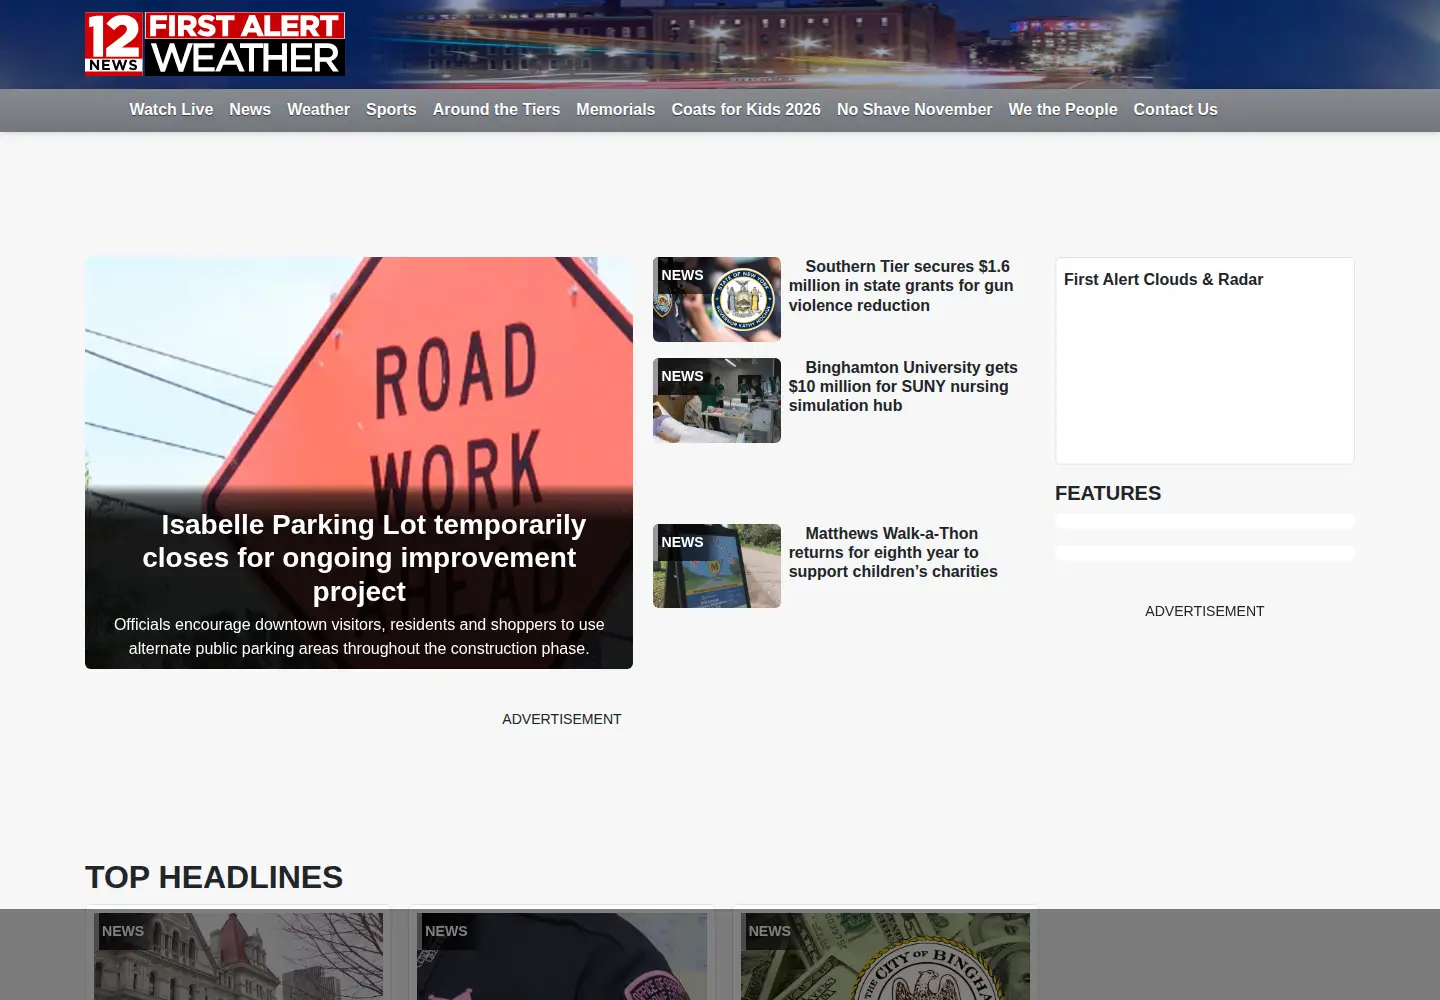Click the parking lot story summary about alternate parking

click(x=359, y=636)
